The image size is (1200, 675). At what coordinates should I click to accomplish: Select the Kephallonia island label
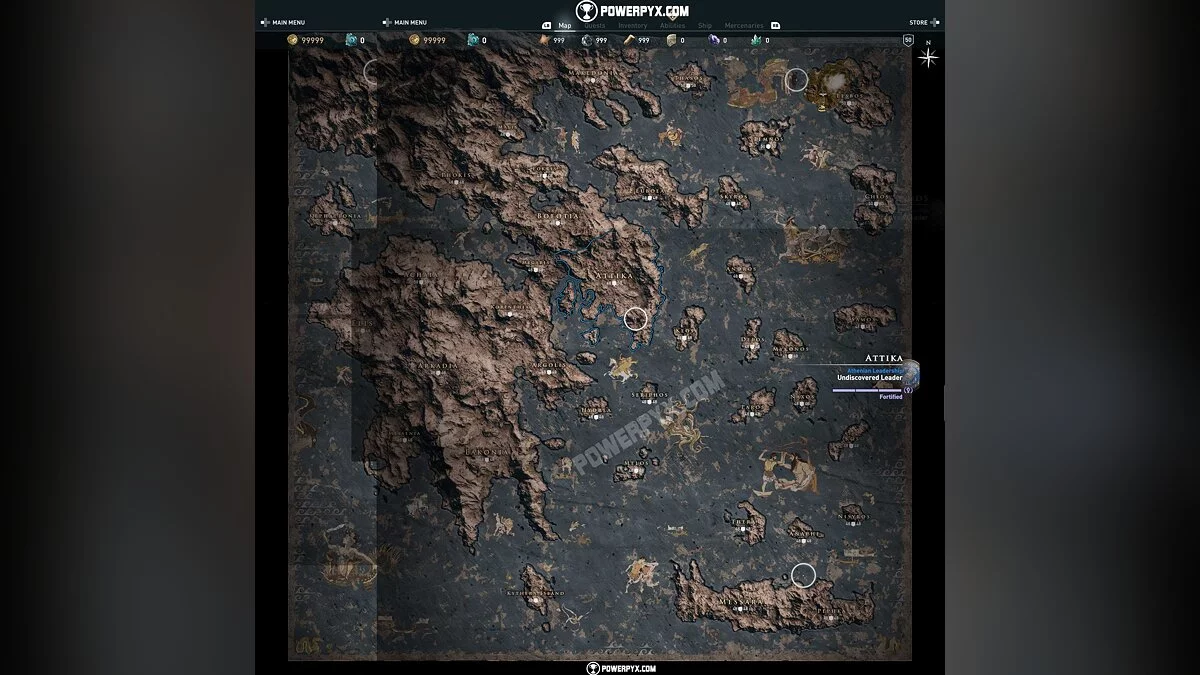pyautogui.click(x=336, y=215)
